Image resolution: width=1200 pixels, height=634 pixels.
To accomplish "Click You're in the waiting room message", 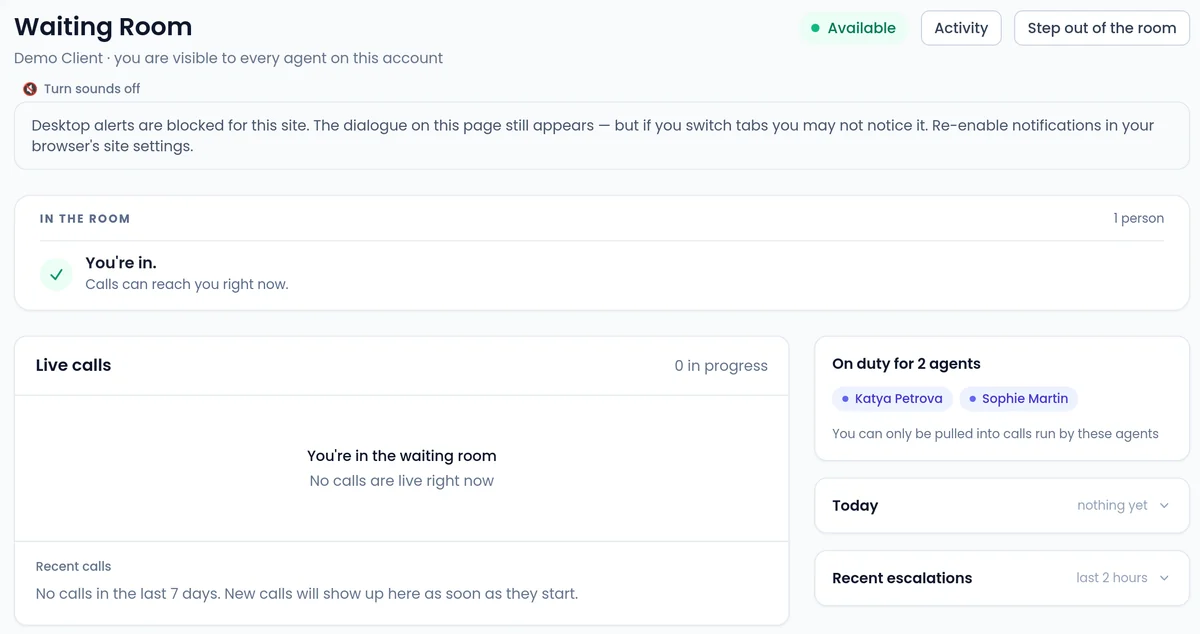I will (x=402, y=456).
